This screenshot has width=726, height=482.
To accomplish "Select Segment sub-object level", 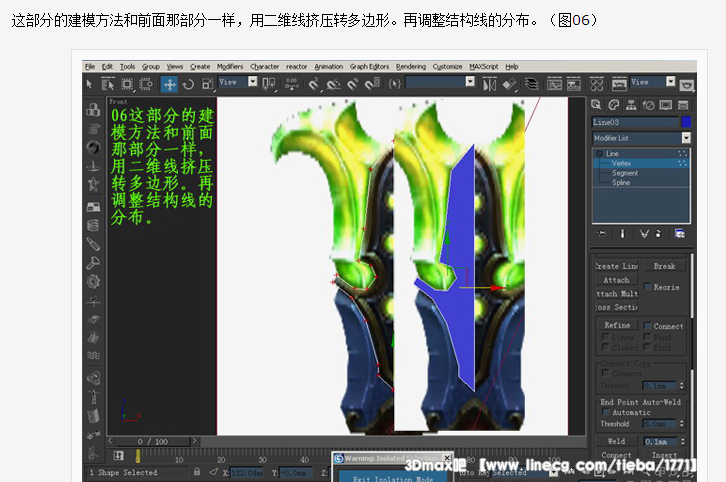I will pos(625,173).
